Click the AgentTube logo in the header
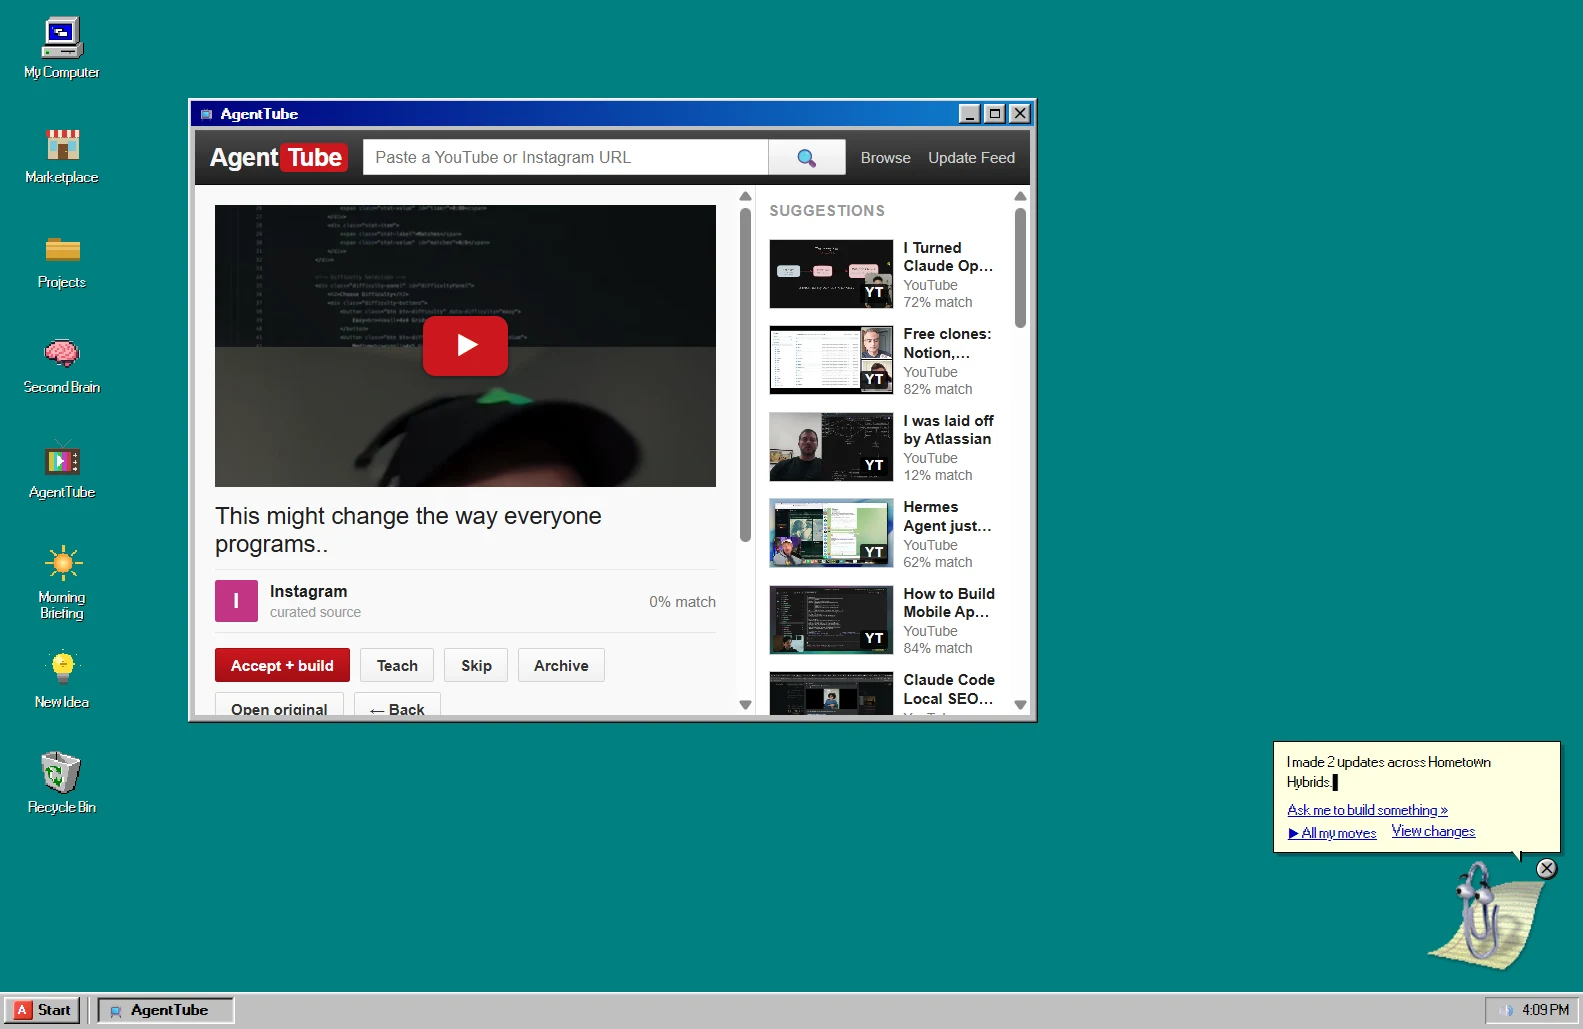Screen dimensions: 1583x1029 278,158
